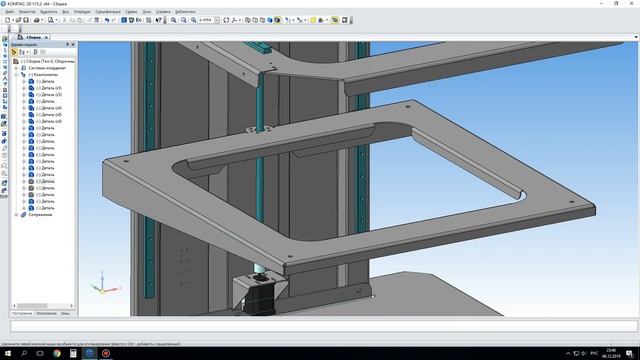Print the document using the printer icon
Image resolution: width=640 pixels, height=360 pixels.
(36, 20)
